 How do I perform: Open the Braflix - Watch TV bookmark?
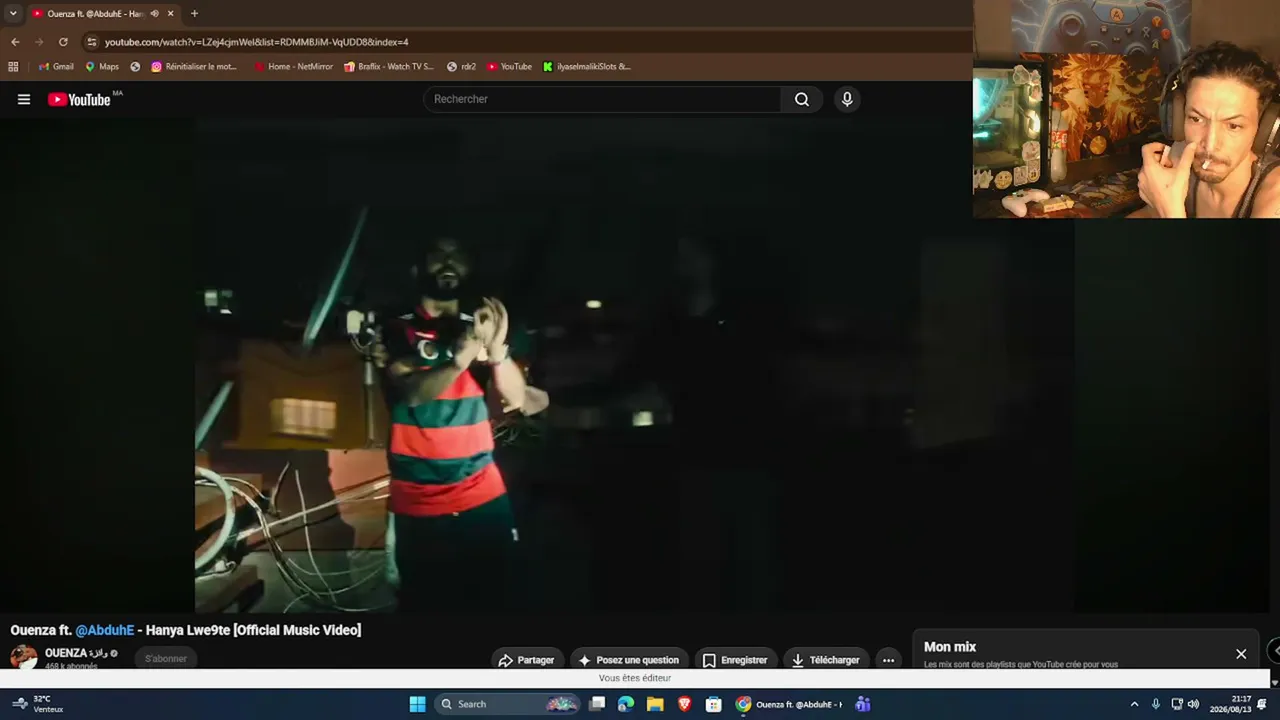pyautogui.click(x=389, y=67)
